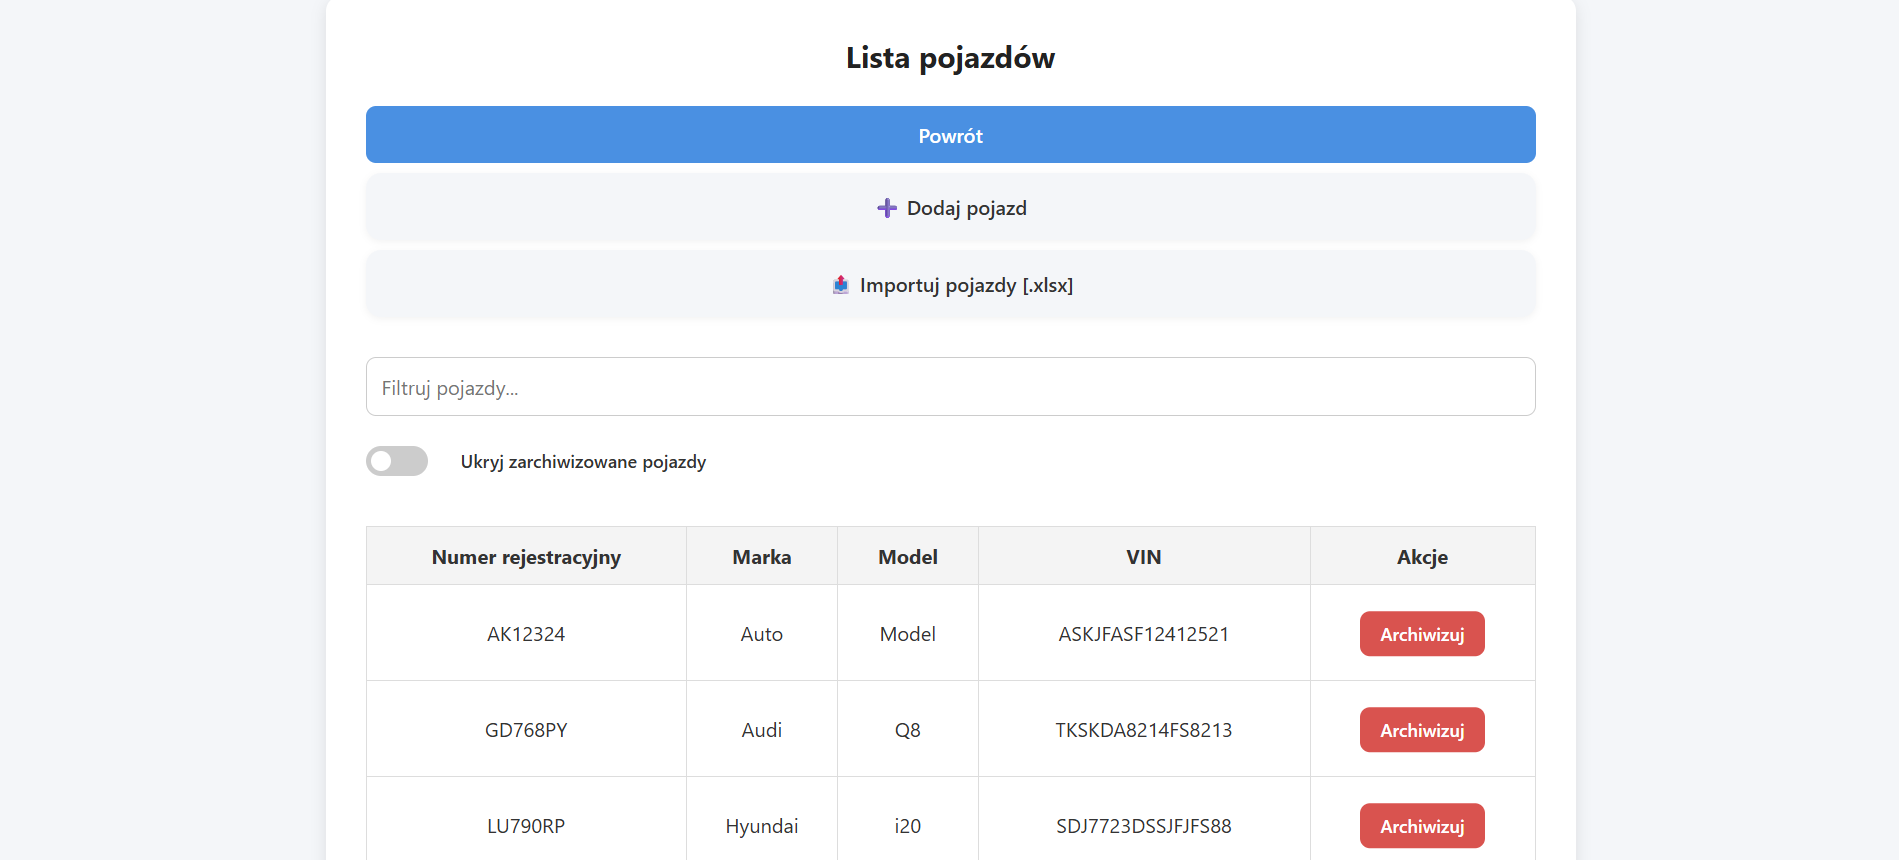Select registration number GD768PY cell
Image resolution: width=1899 pixels, height=860 pixels.
click(x=526, y=730)
